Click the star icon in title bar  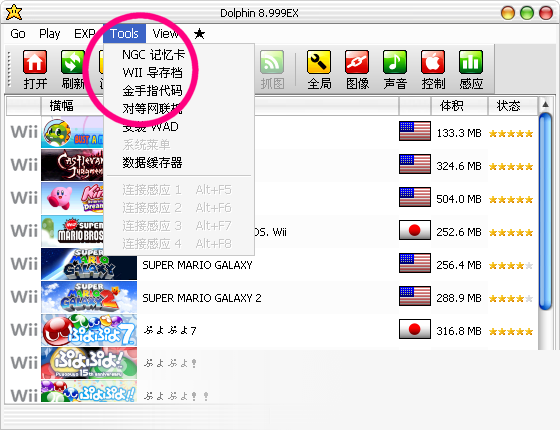[14, 12]
